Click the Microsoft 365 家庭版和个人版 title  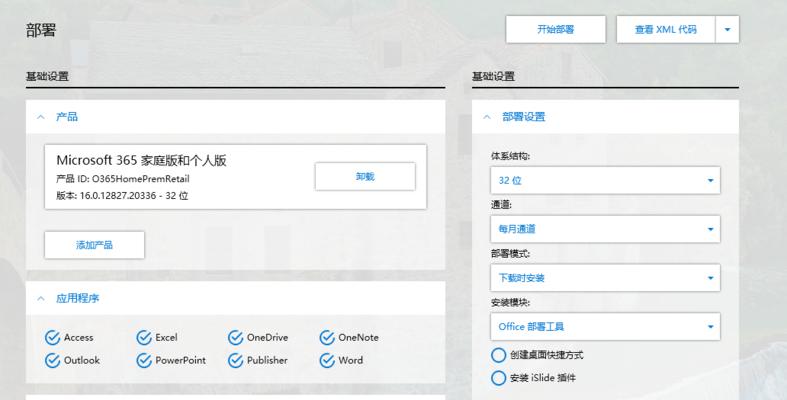pos(142,161)
